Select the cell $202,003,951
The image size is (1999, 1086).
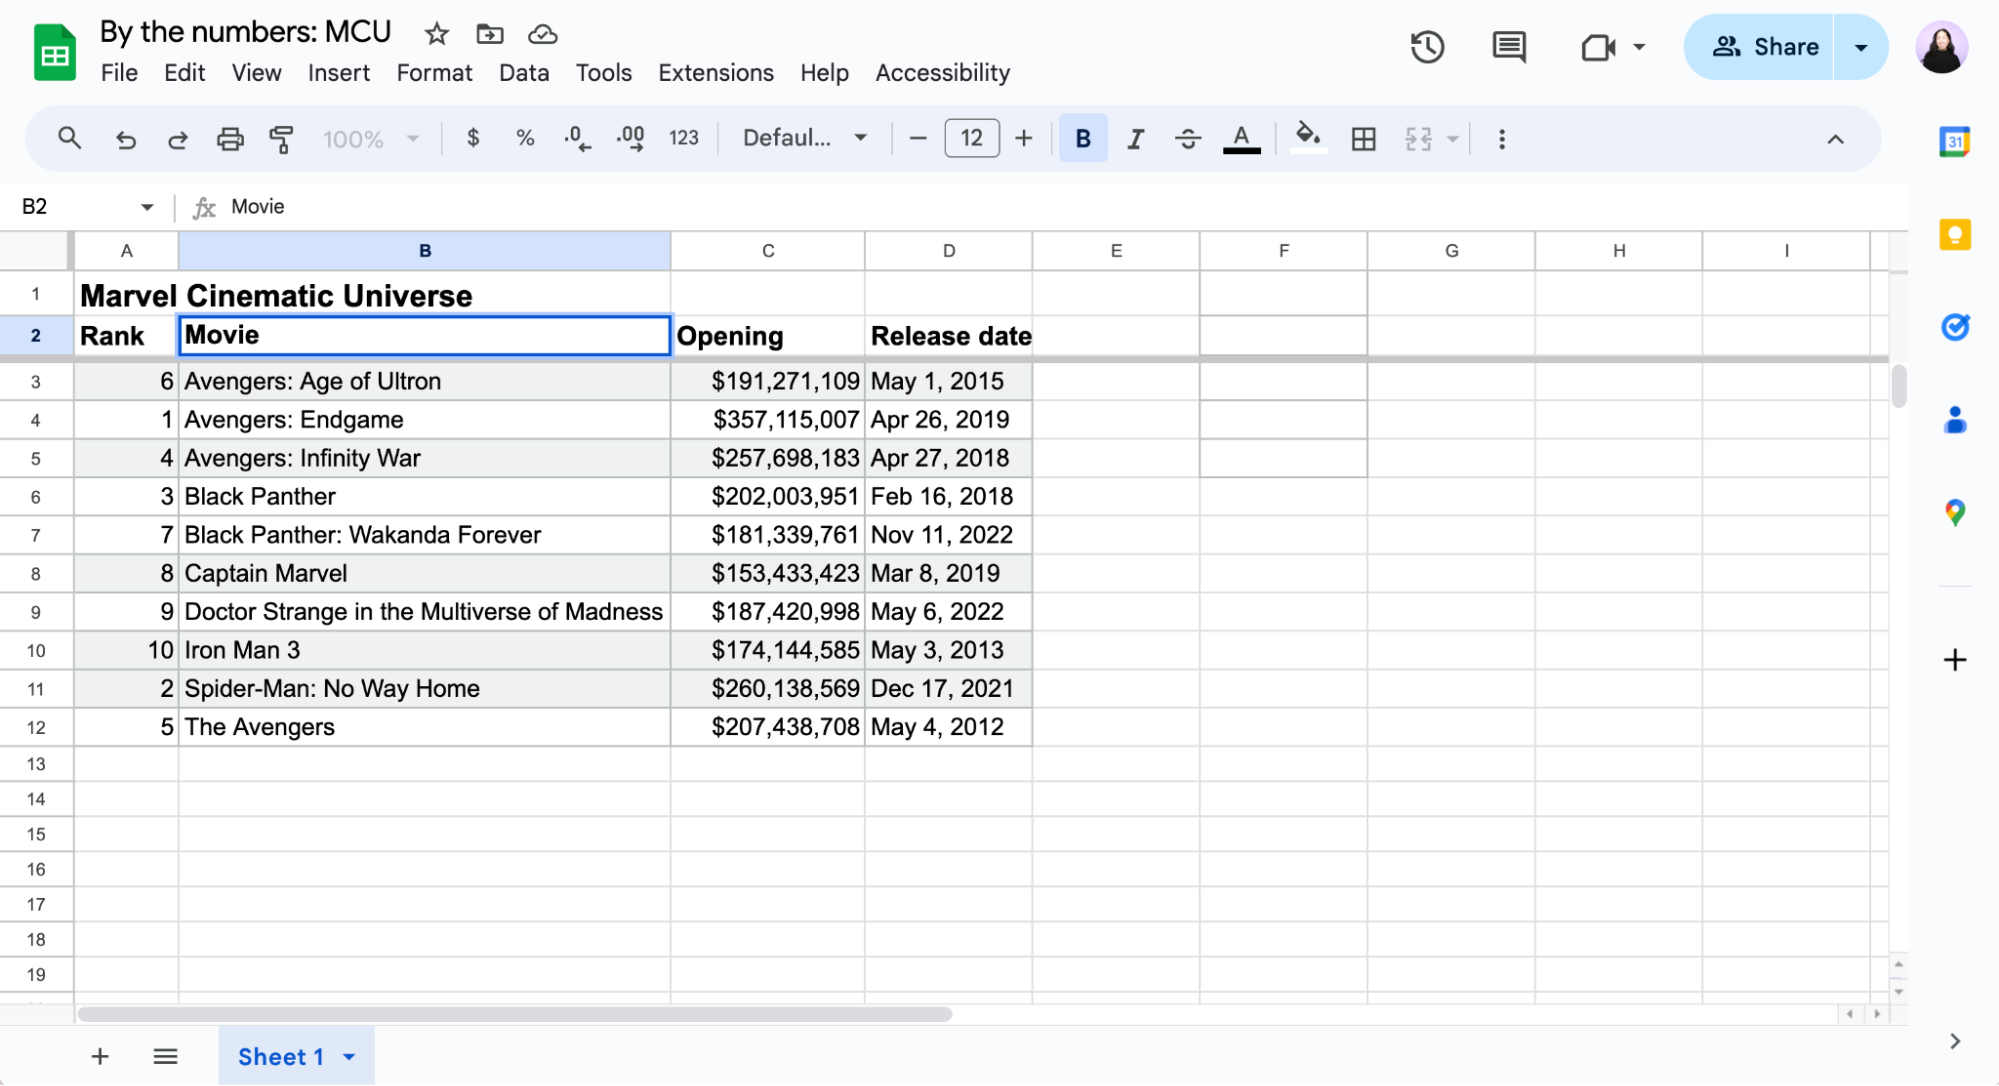click(x=767, y=497)
